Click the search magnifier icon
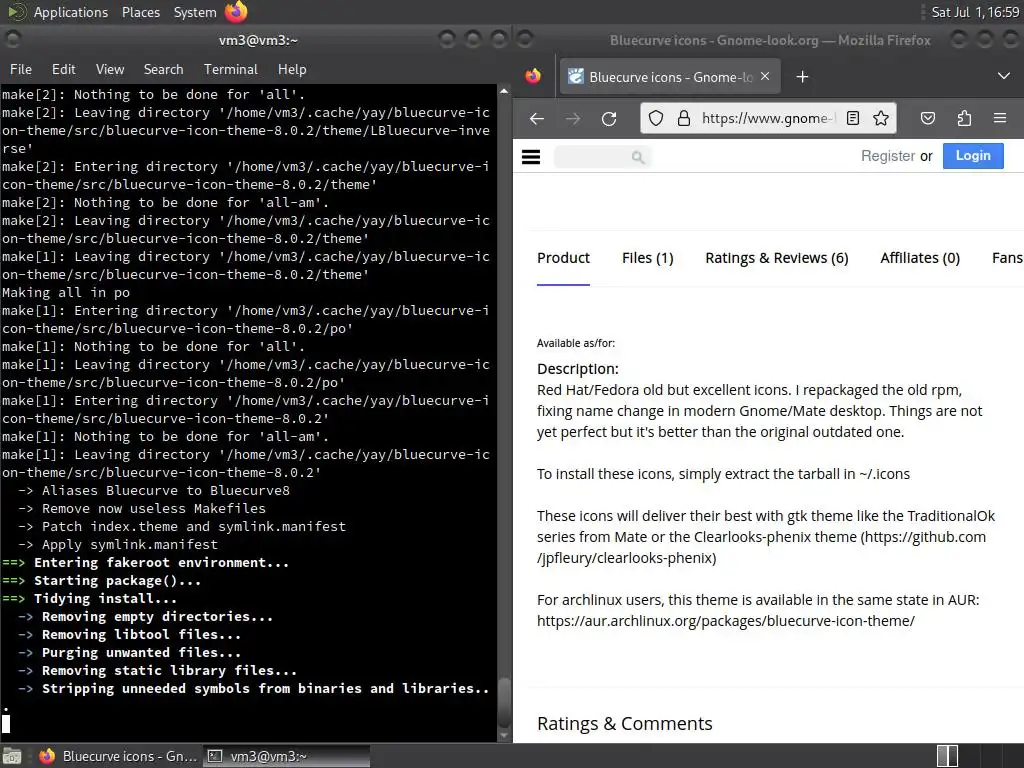Image resolution: width=1024 pixels, height=768 pixels. 638,157
